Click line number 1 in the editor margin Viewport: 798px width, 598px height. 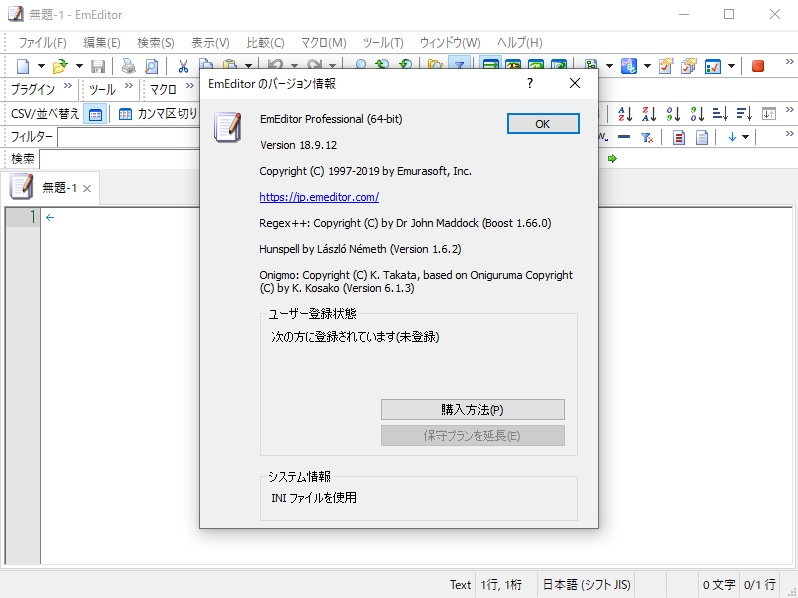tap(33, 217)
